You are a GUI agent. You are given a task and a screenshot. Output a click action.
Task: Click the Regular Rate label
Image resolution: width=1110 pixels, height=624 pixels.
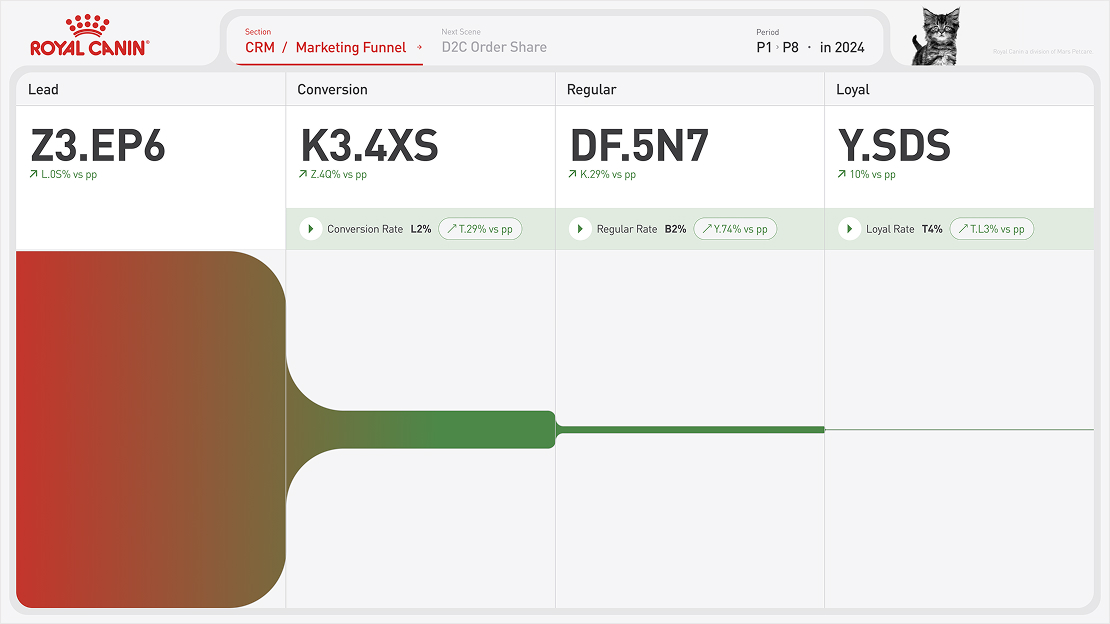[626, 229]
